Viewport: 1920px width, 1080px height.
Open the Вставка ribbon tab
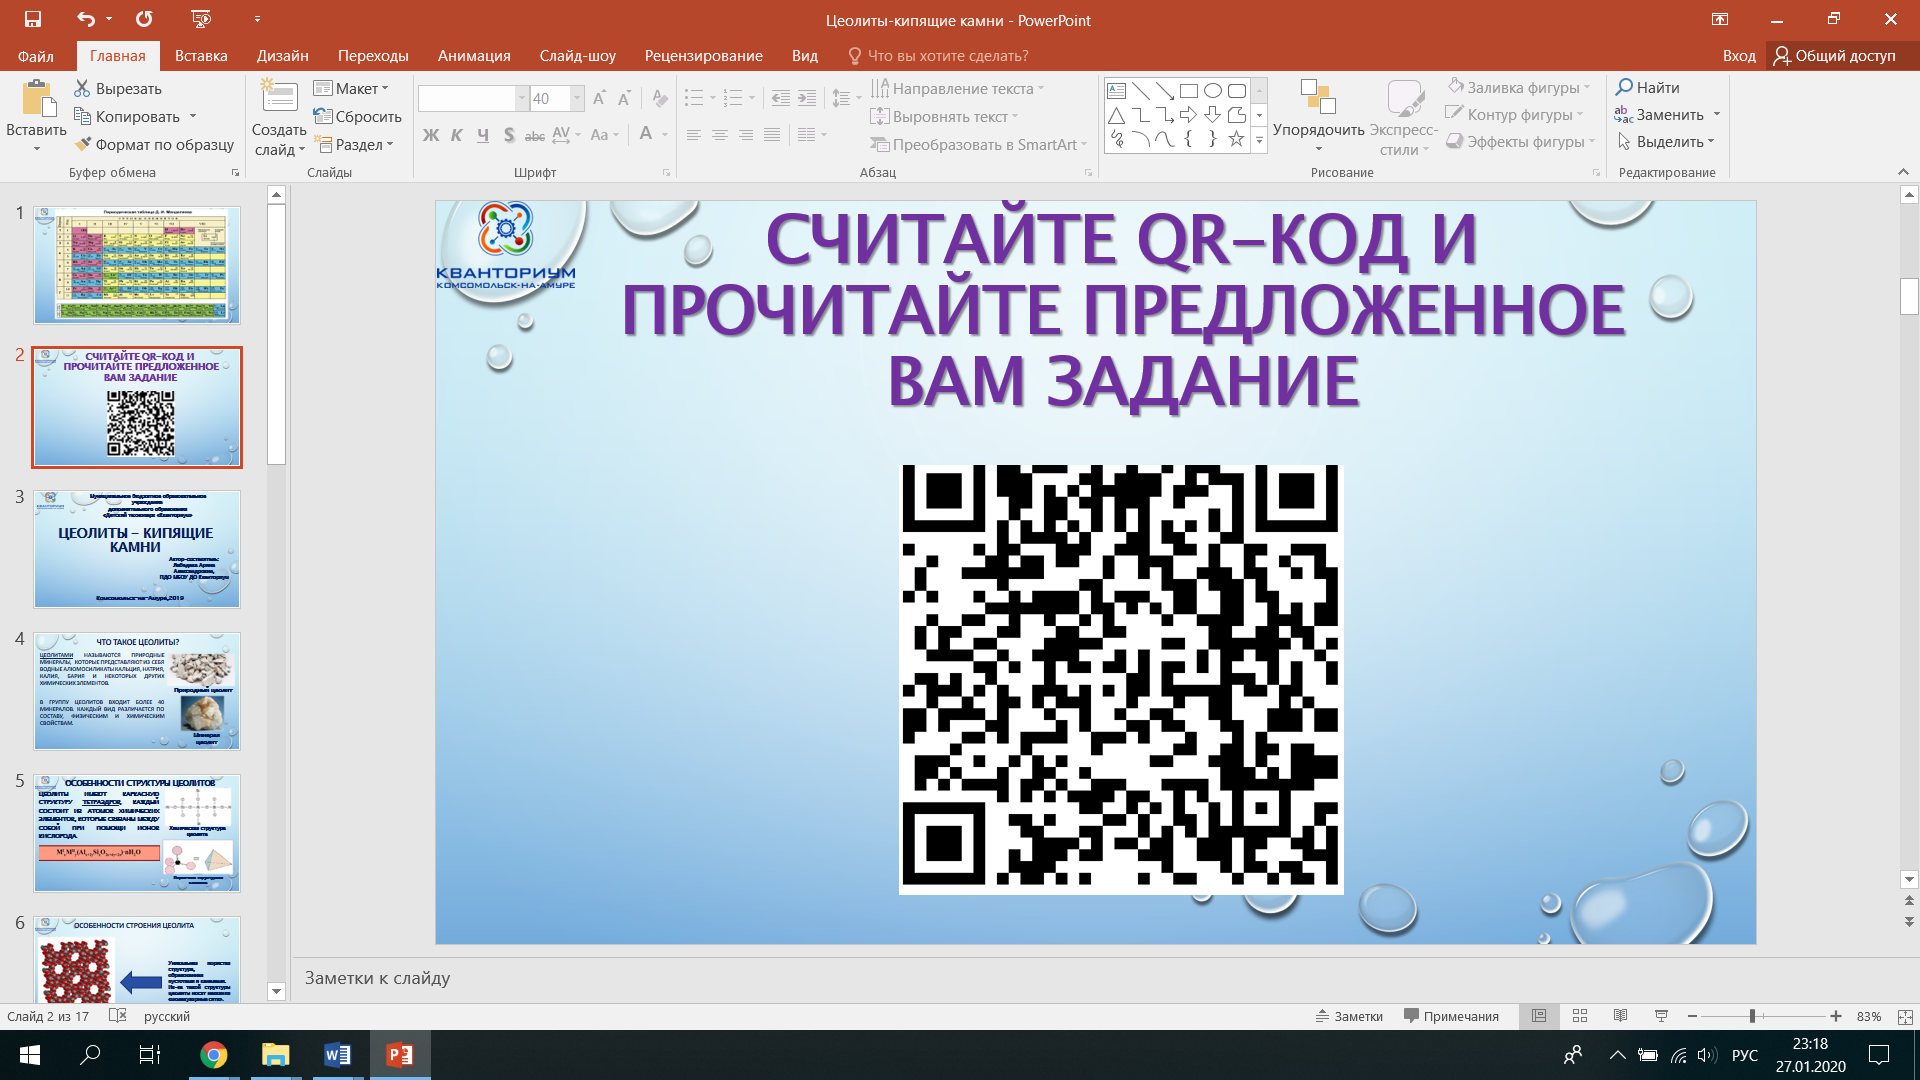point(201,56)
